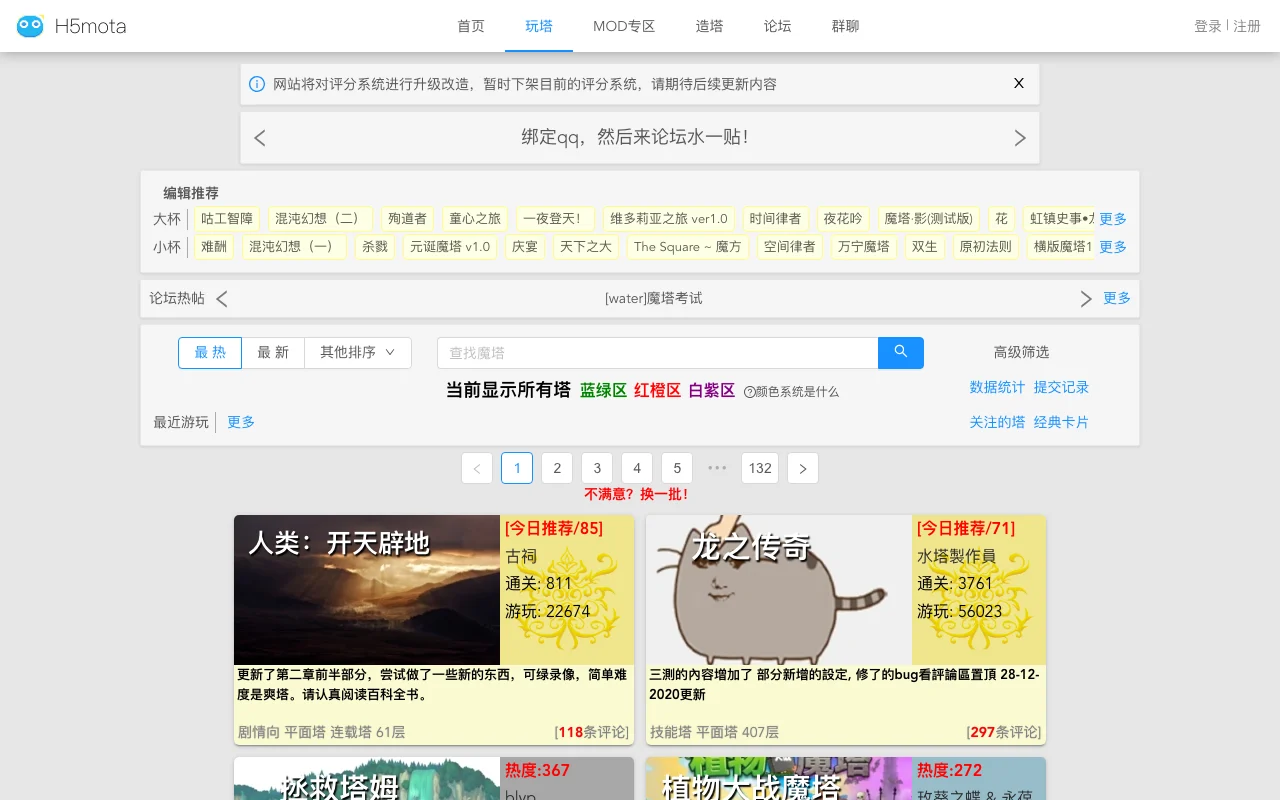Click 颜色系统是什么 help text
Screen dimensions: 1280x800
pos(797,392)
